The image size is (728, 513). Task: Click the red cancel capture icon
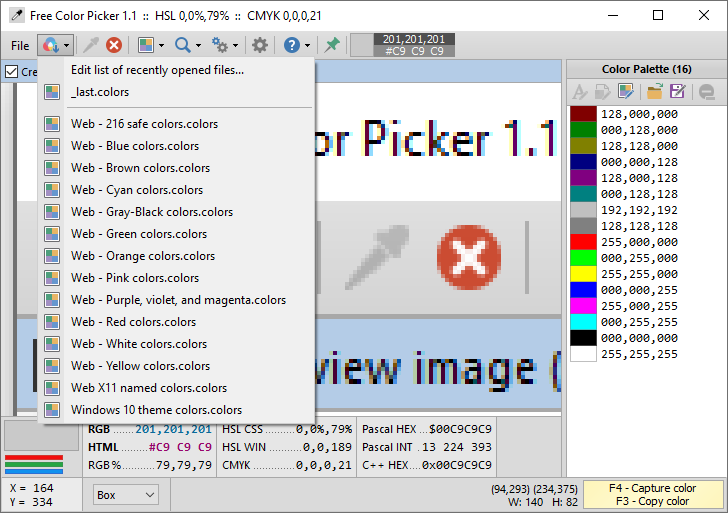114,45
